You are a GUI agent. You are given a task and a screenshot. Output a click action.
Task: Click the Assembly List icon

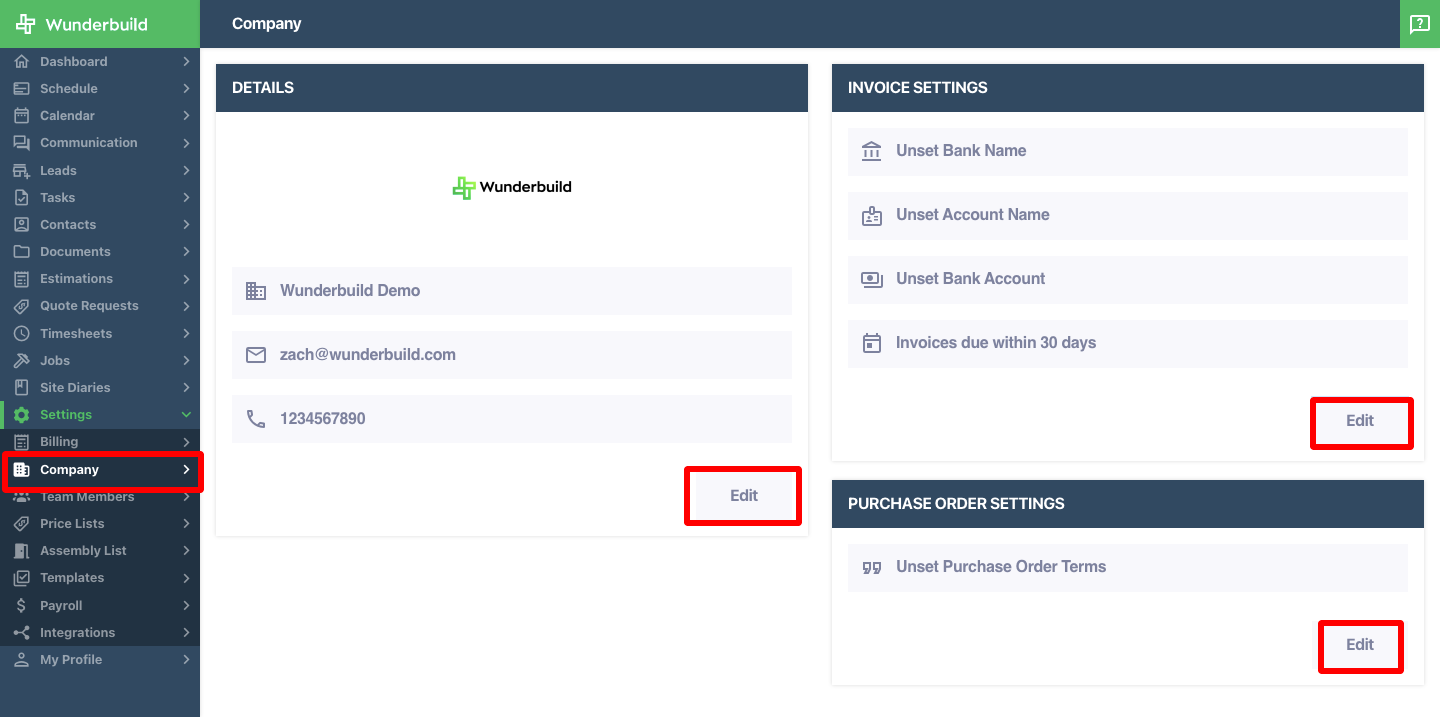[21, 551]
